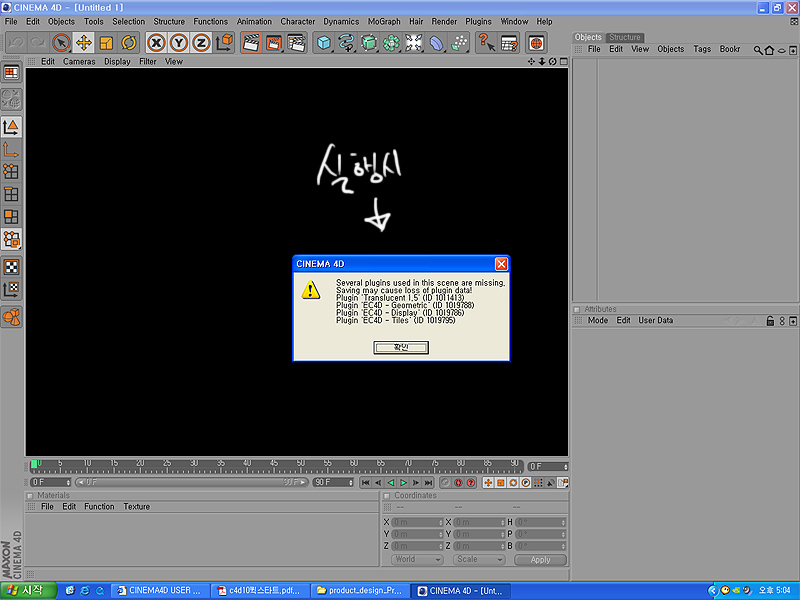Open the Plugins menu
Viewport: 800px width, 600px height.
pos(478,21)
